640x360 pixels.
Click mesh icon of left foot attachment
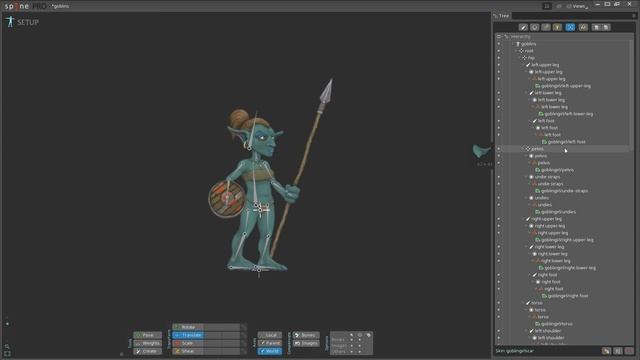point(541,135)
